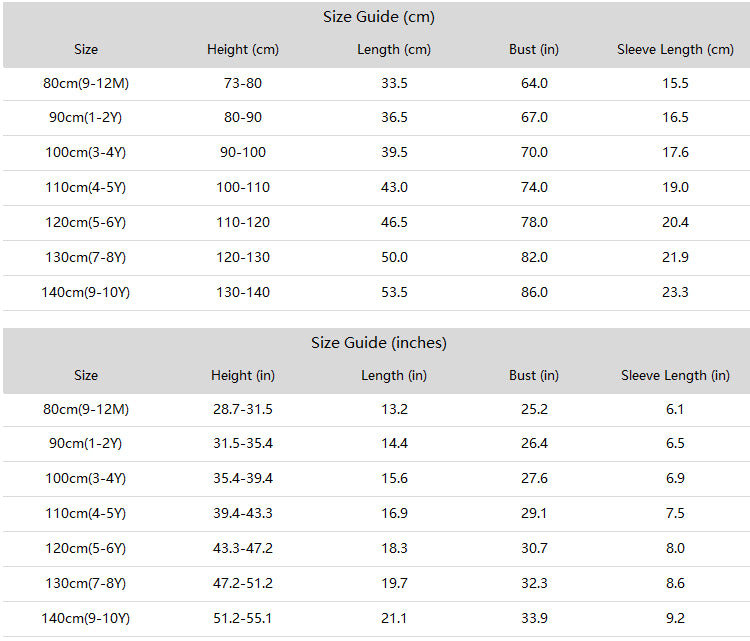Click the 'Height (in)' column header

click(243, 376)
